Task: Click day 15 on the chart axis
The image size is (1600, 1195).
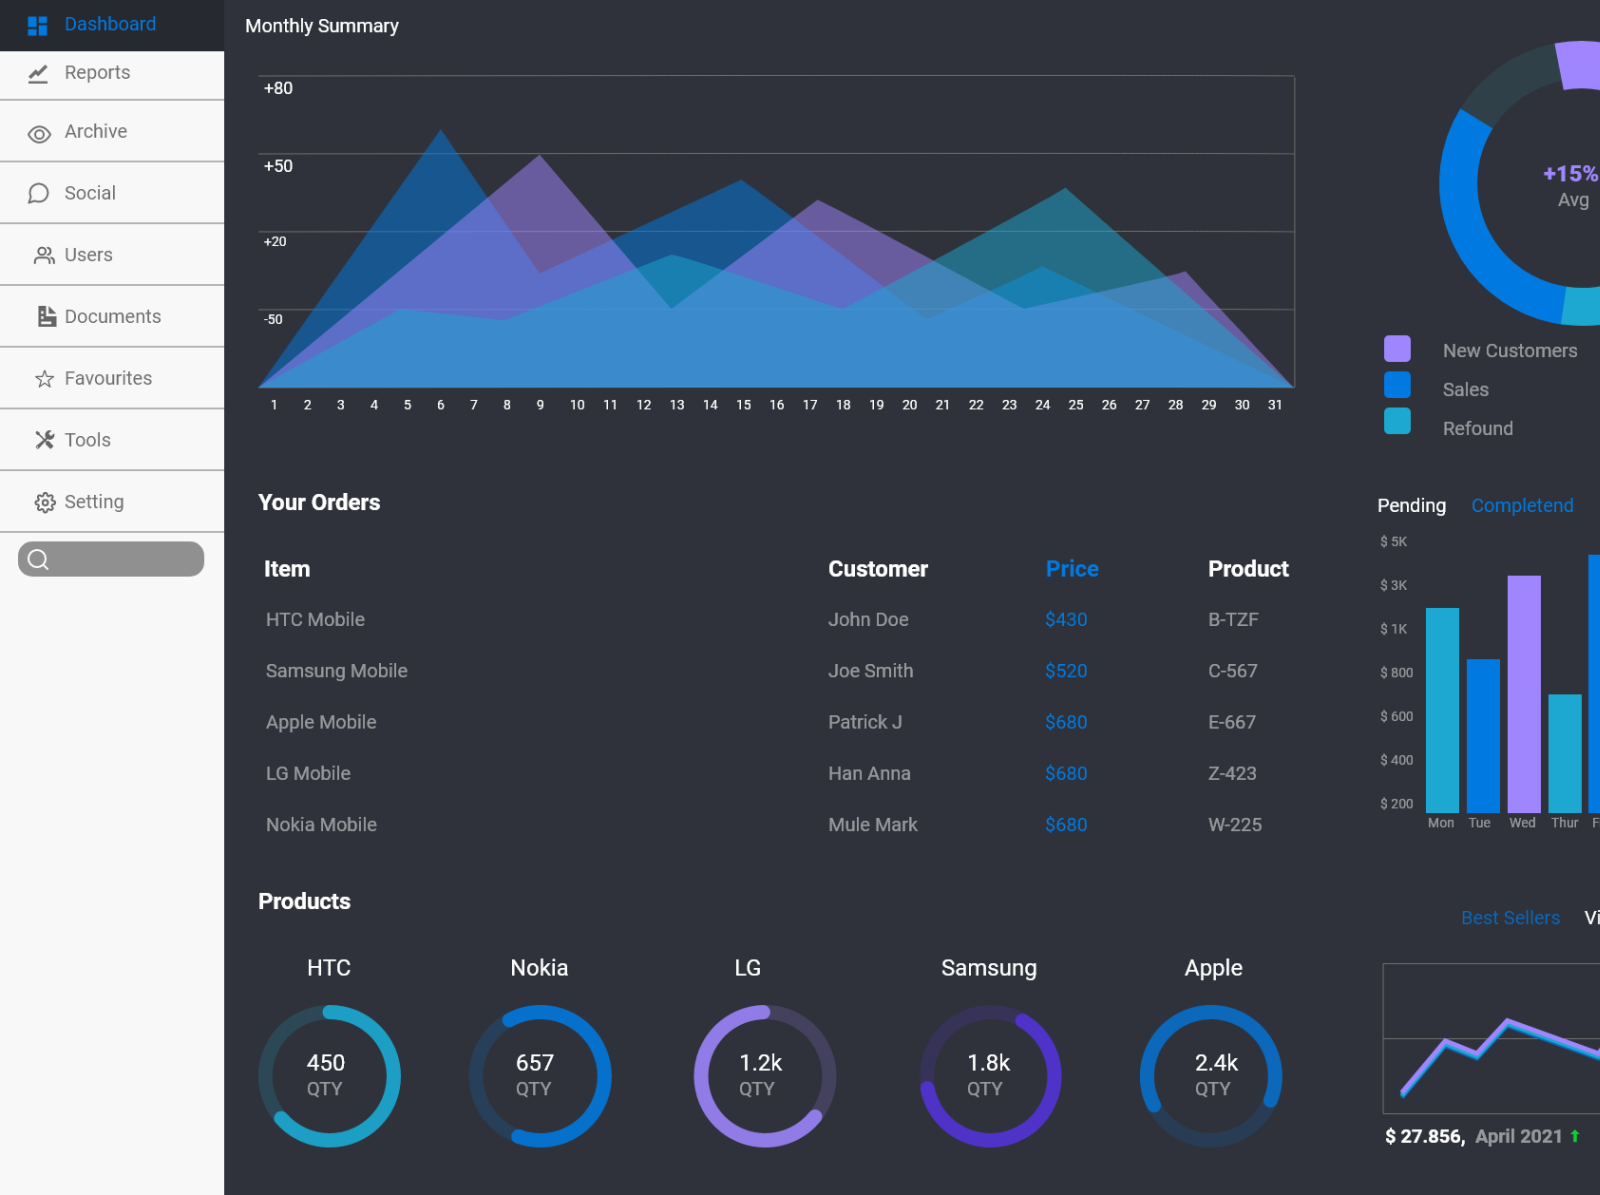Action: click(x=744, y=405)
